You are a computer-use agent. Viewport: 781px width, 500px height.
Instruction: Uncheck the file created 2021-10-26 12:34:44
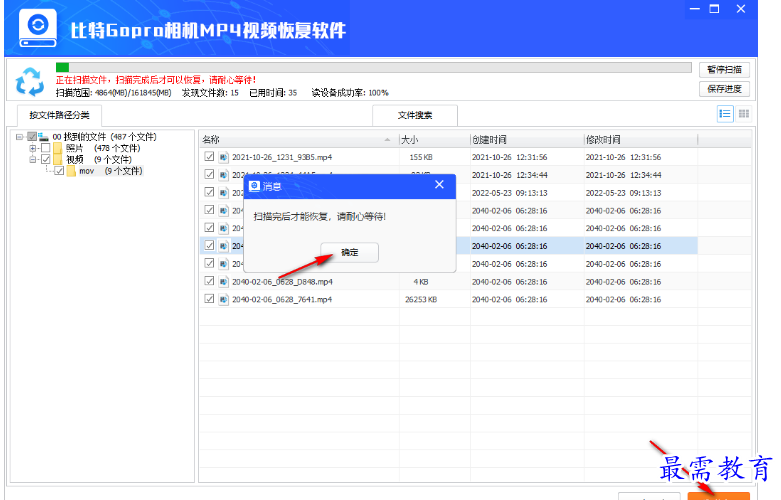tap(209, 174)
